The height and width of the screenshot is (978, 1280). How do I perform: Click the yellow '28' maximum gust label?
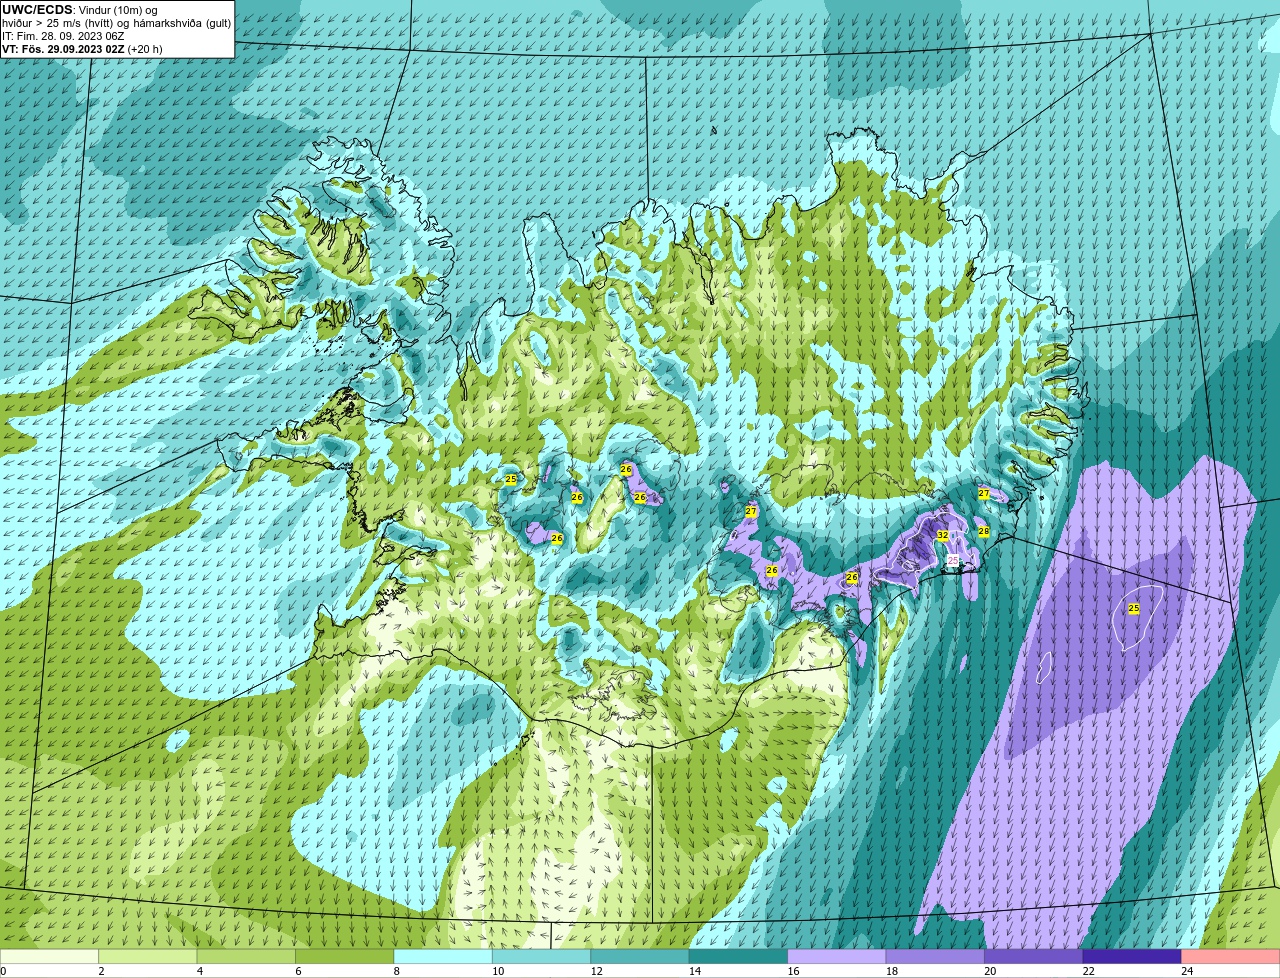point(983,531)
